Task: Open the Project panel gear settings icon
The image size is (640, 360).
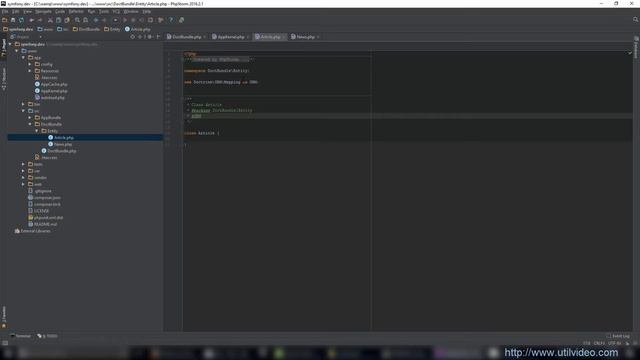Action: click(x=150, y=37)
